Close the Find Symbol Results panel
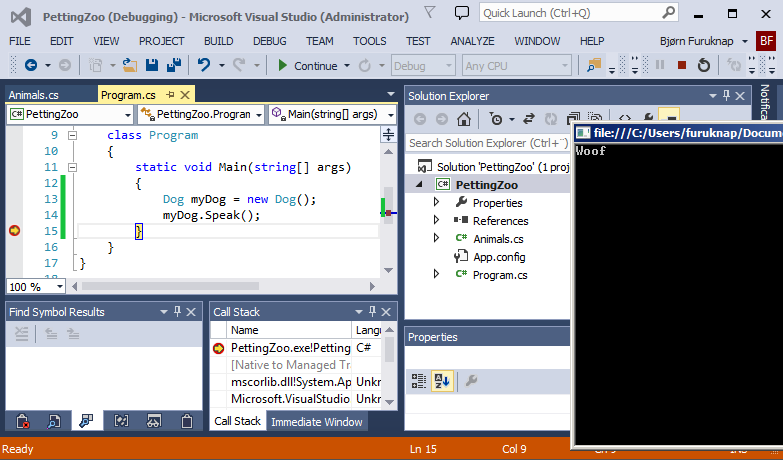783x460 pixels. [x=191, y=312]
